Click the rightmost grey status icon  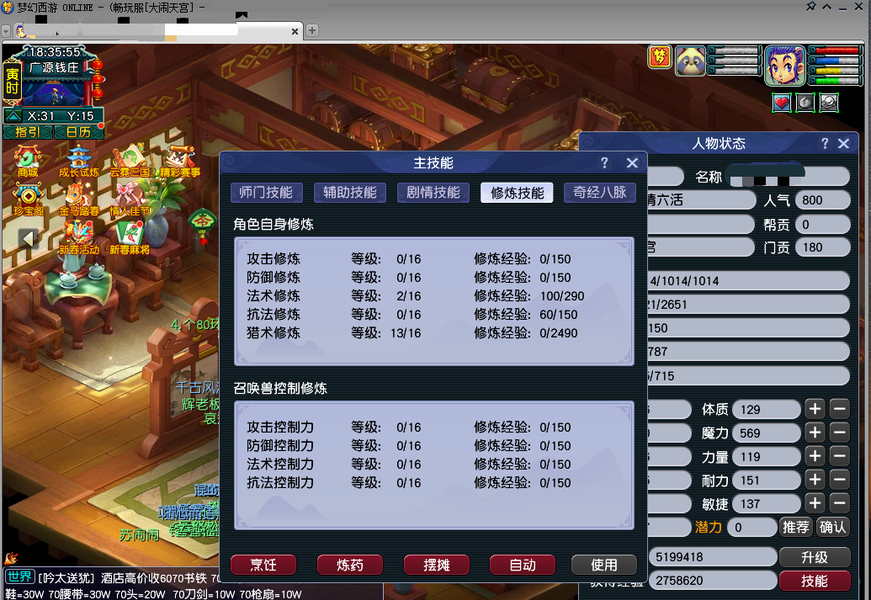829,102
